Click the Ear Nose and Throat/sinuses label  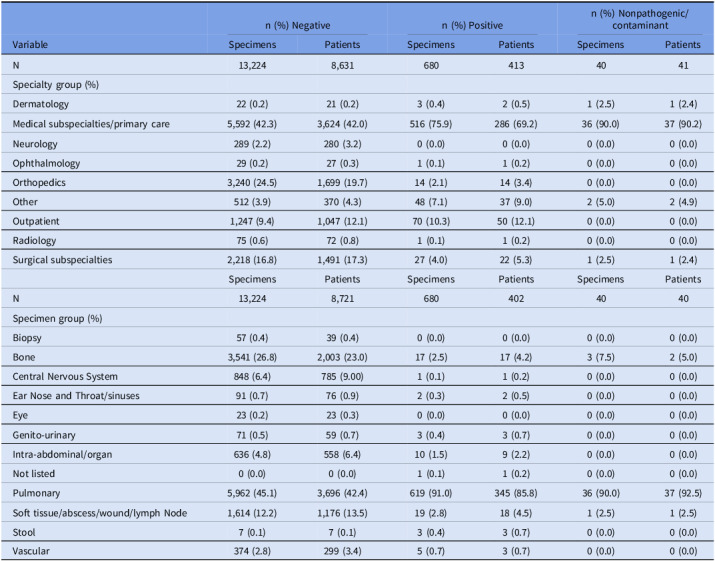76,396
